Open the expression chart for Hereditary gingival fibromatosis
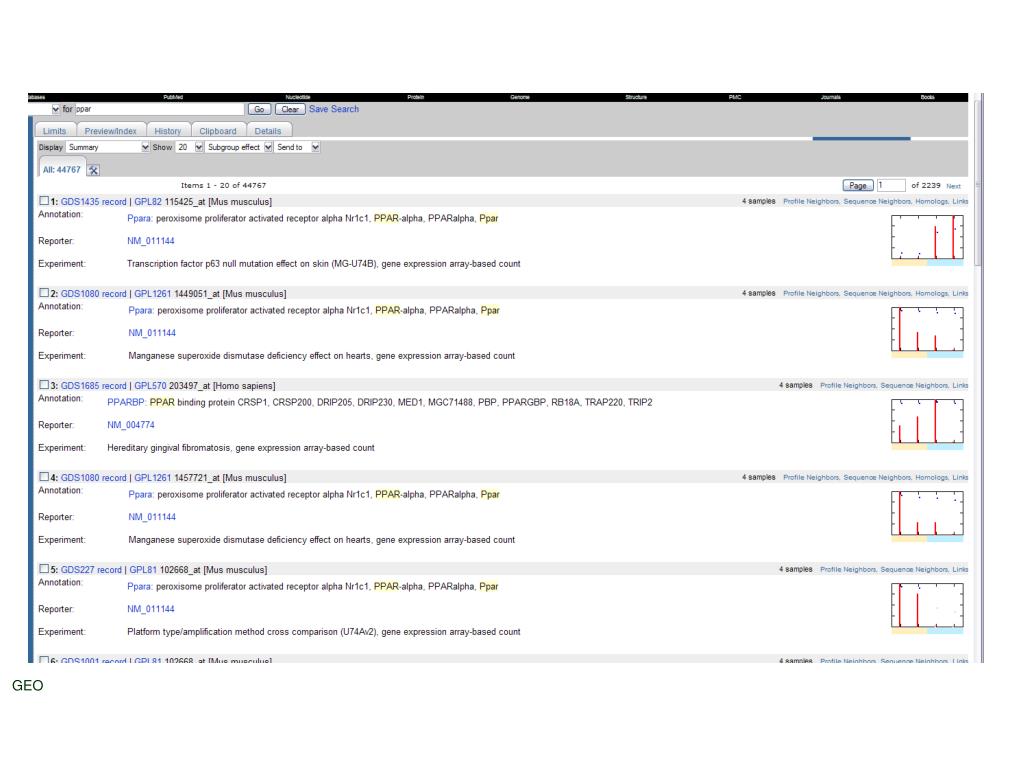Image resolution: width=1024 pixels, height=768 pixels. [x=927, y=424]
